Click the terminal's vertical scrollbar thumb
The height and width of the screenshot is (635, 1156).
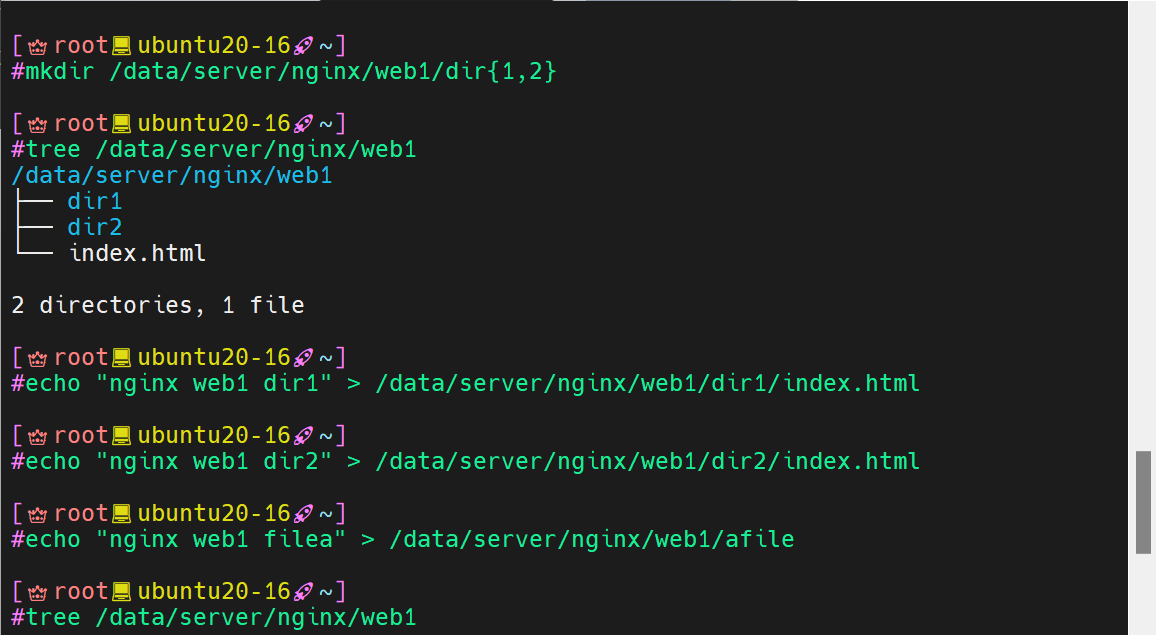point(1143,502)
